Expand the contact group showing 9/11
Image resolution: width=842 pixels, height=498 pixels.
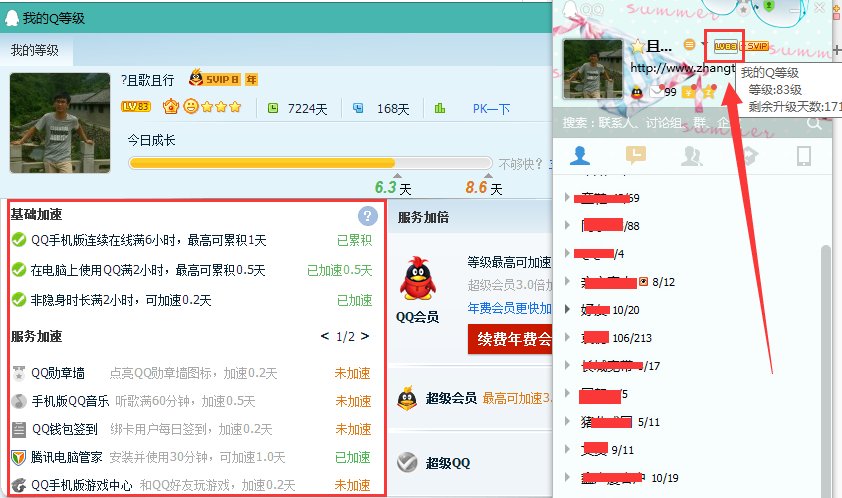tap(567, 449)
